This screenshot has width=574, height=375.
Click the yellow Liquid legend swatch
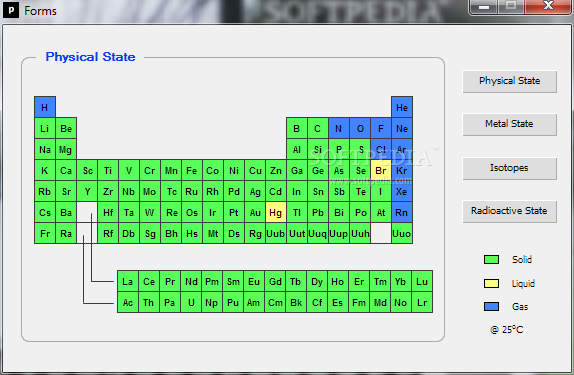tap(491, 283)
